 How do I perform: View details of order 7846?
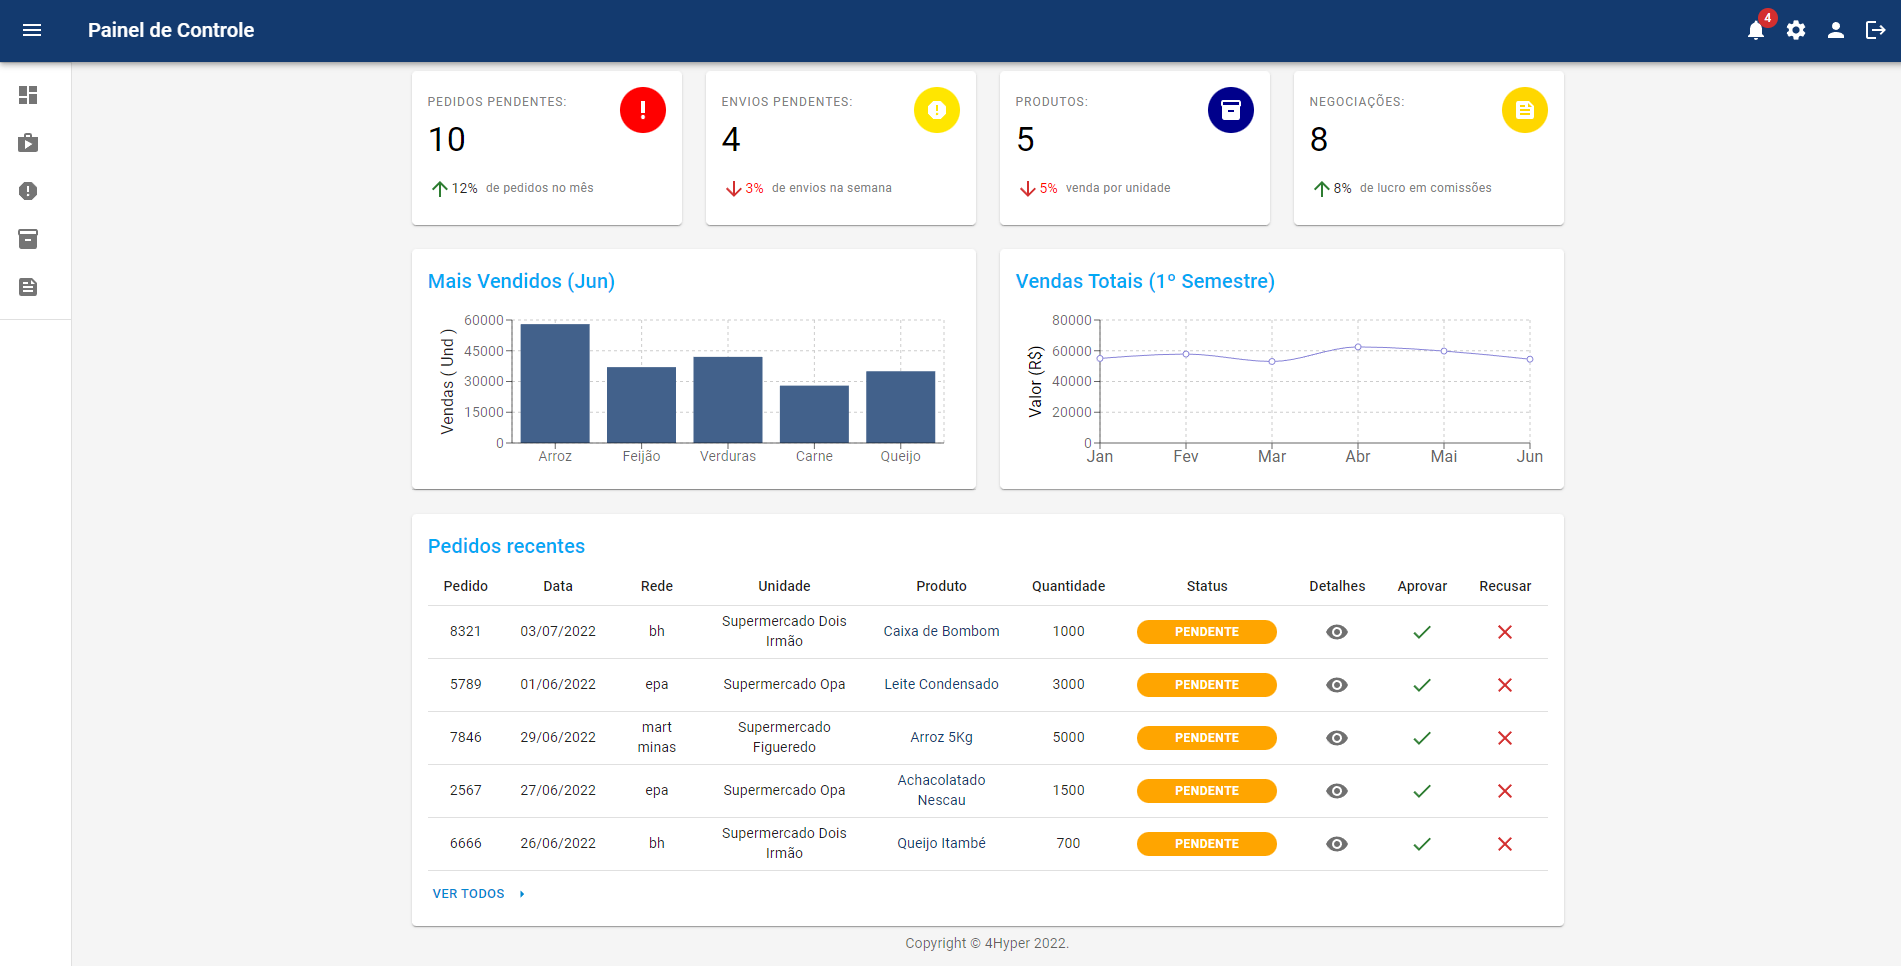(x=1337, y=738)
